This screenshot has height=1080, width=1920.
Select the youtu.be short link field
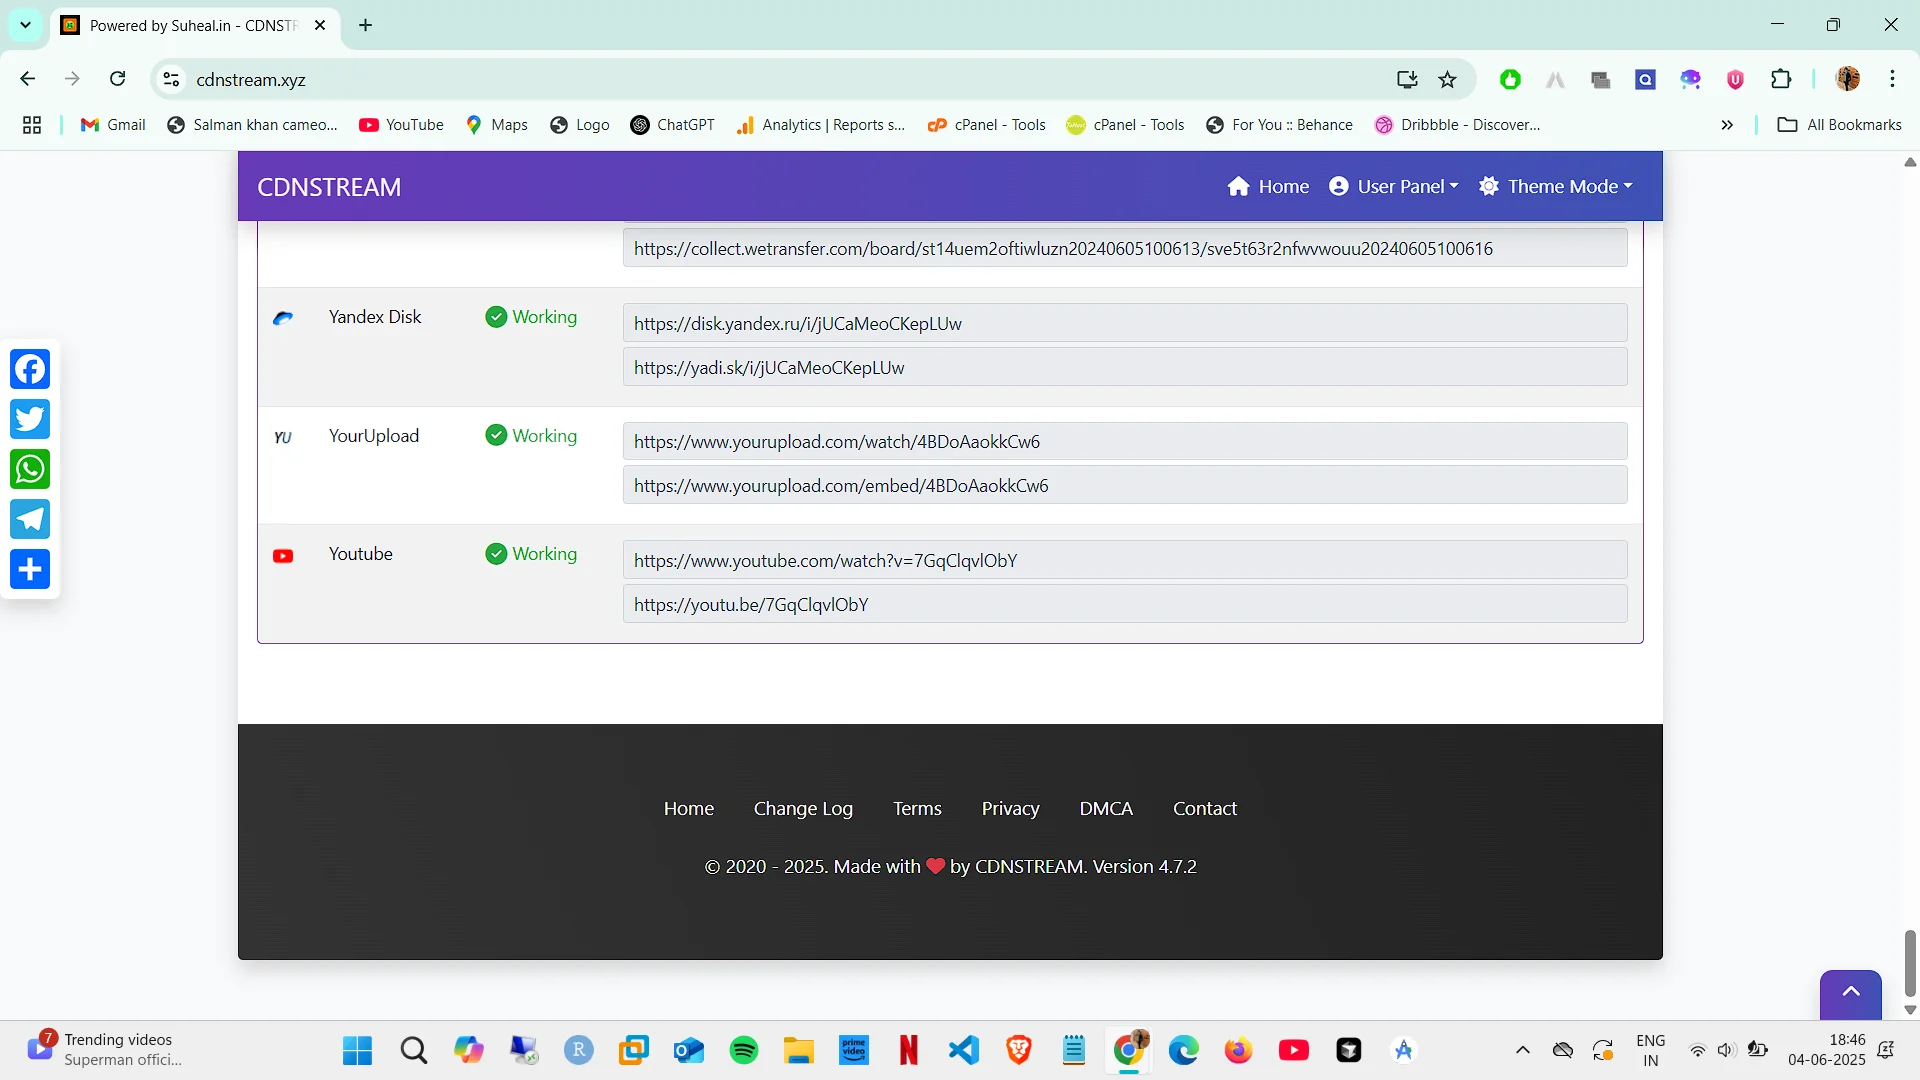[x=1125, y=605]
